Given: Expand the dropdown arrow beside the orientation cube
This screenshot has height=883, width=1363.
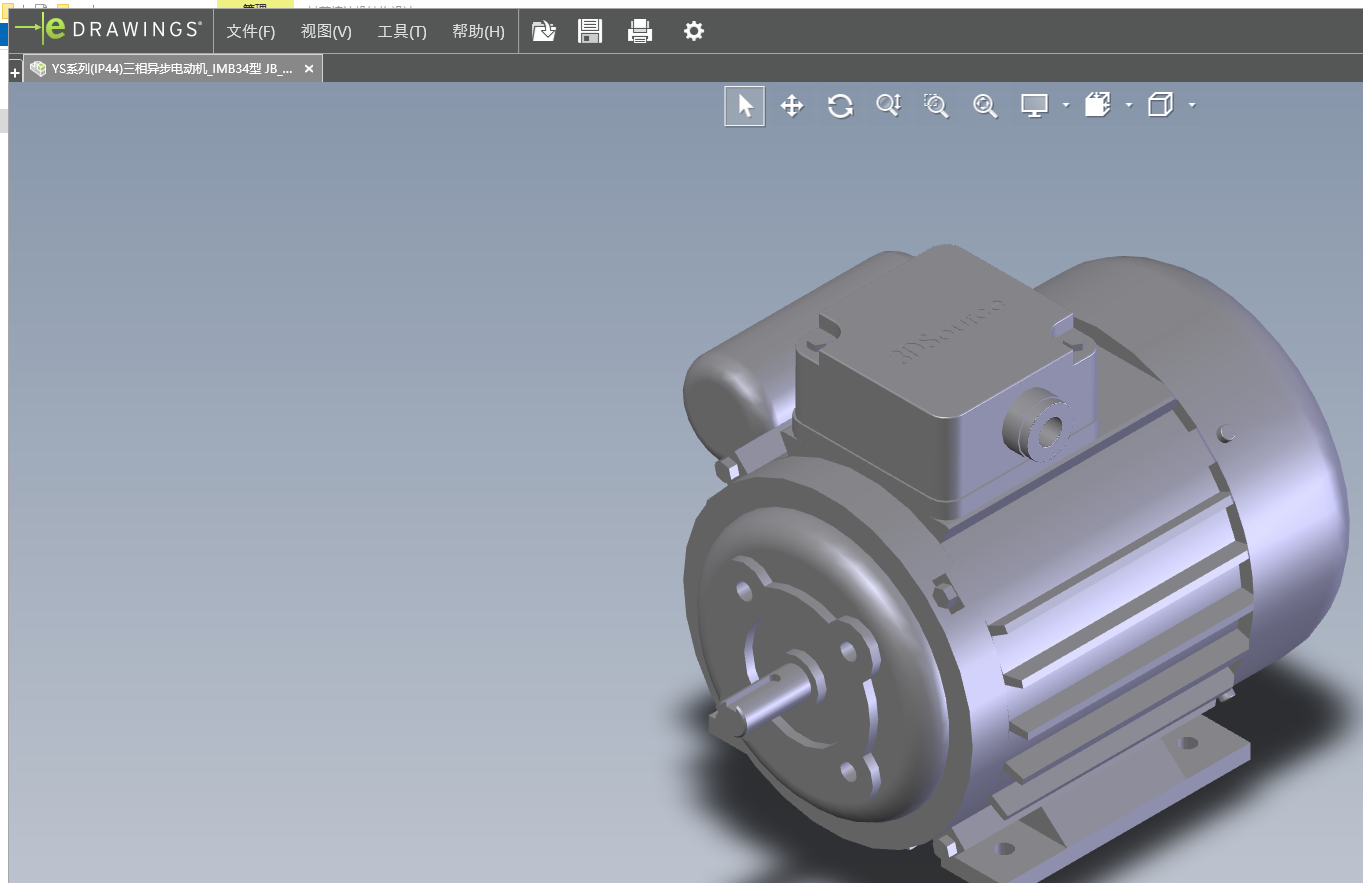Looking at the screenshot, I should (1129, 105).
